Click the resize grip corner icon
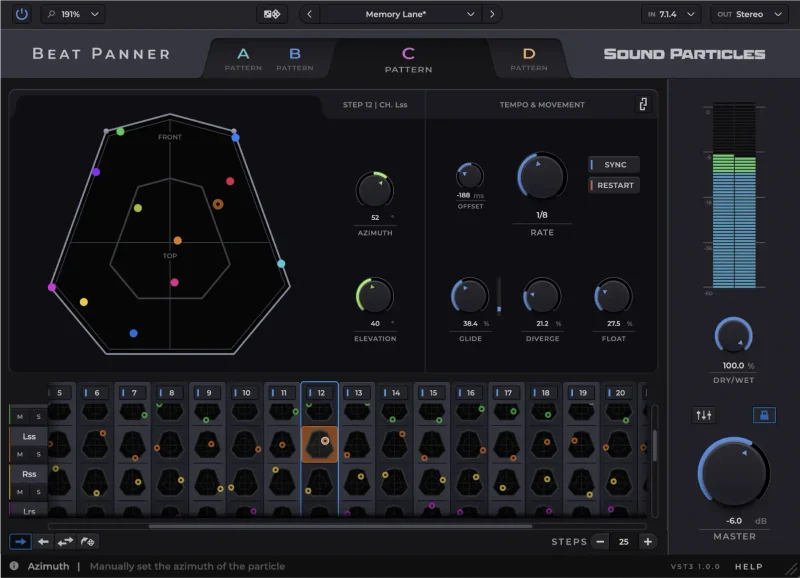 point(791,568)
